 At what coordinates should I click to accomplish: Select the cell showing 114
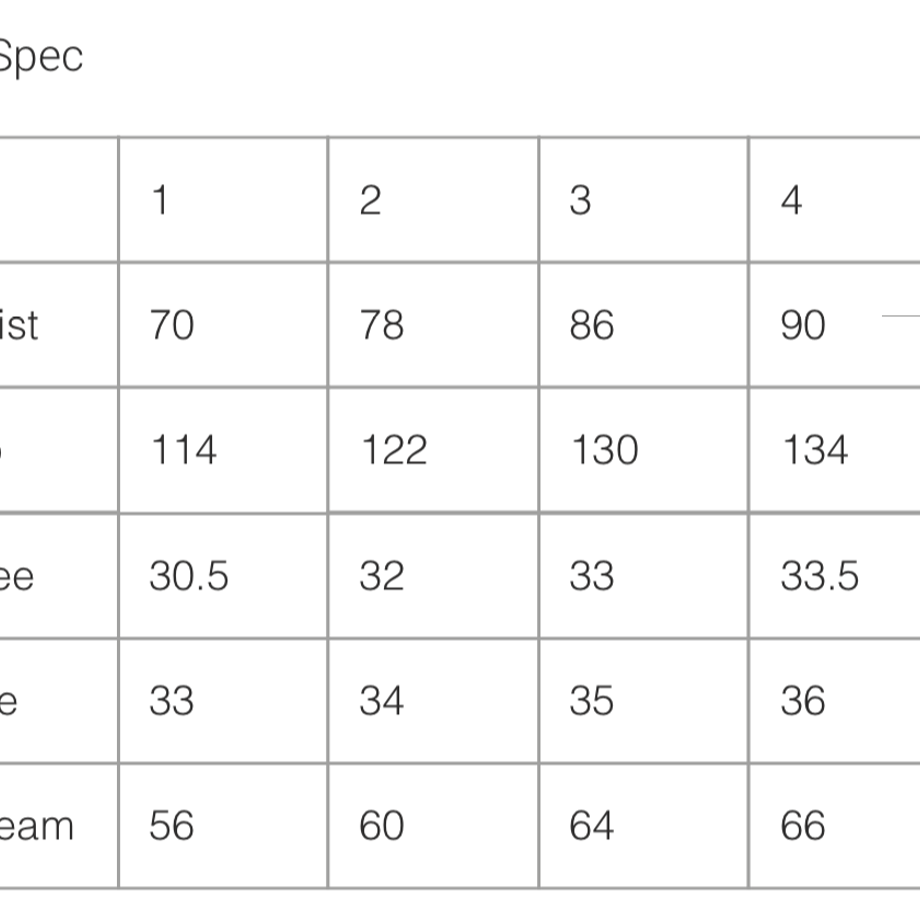coord(223,450)
